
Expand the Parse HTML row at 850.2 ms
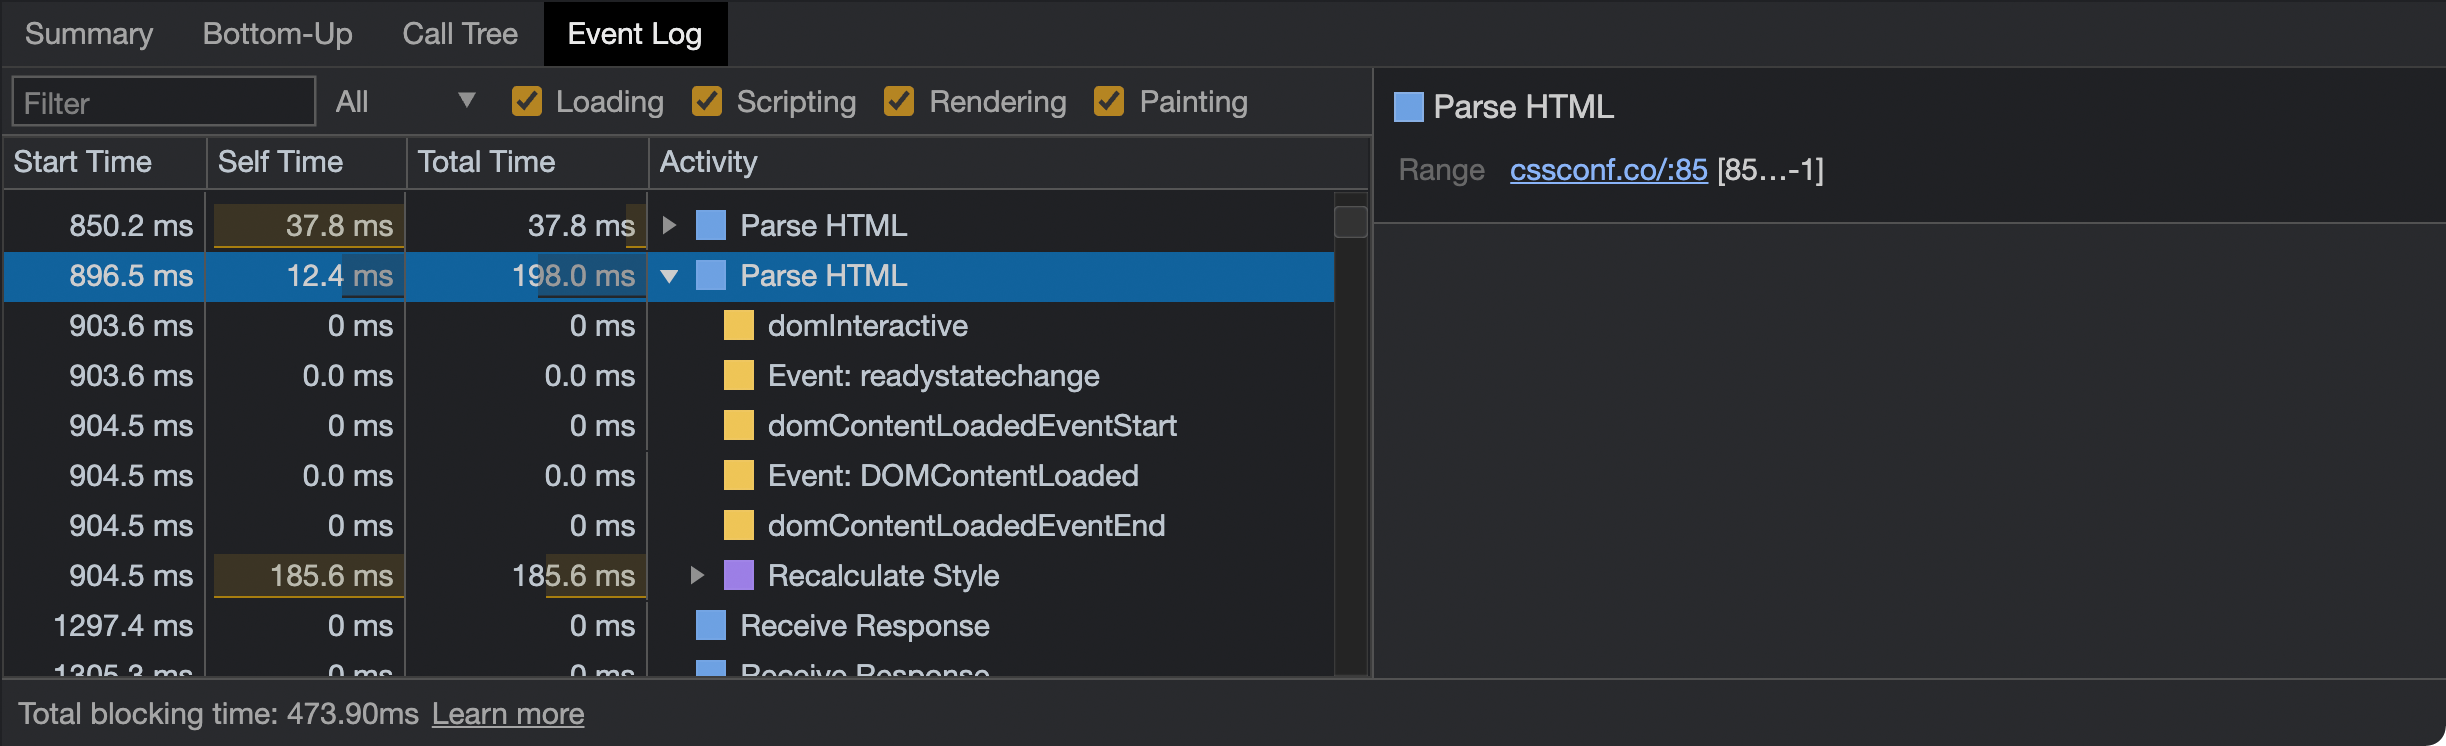coord(670,226)
